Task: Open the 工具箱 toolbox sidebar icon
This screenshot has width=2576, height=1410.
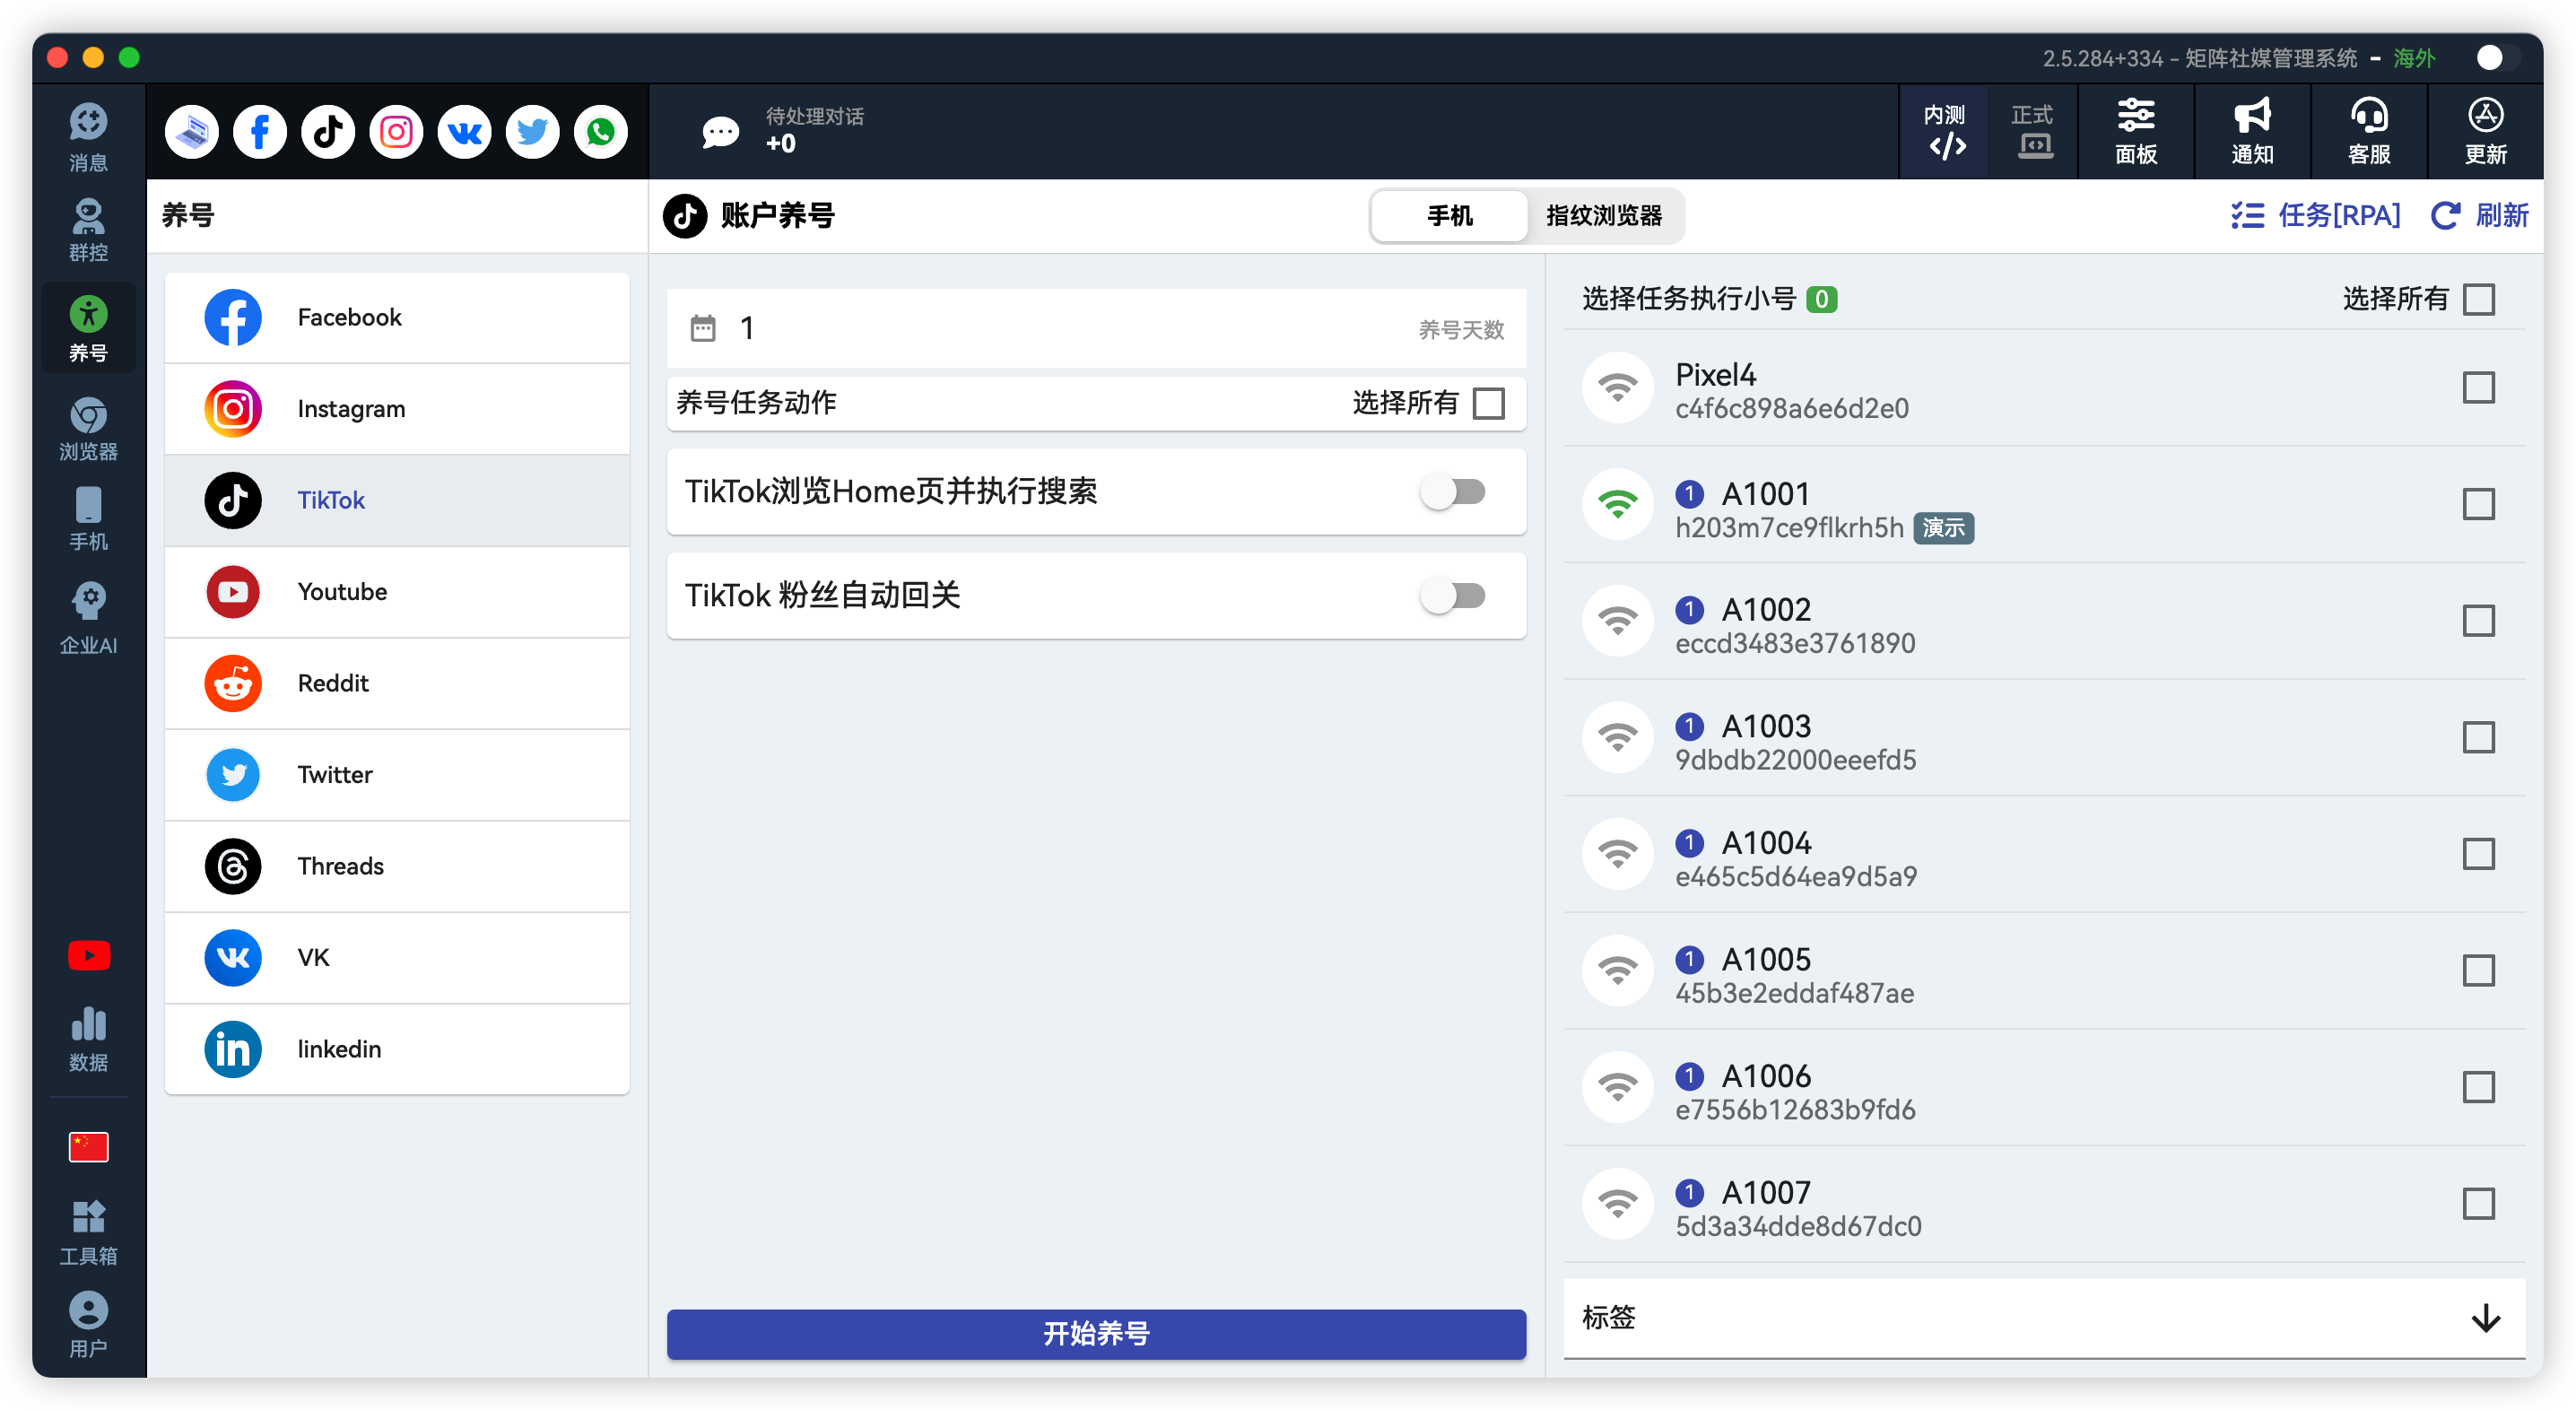Action: [88, 1232]
